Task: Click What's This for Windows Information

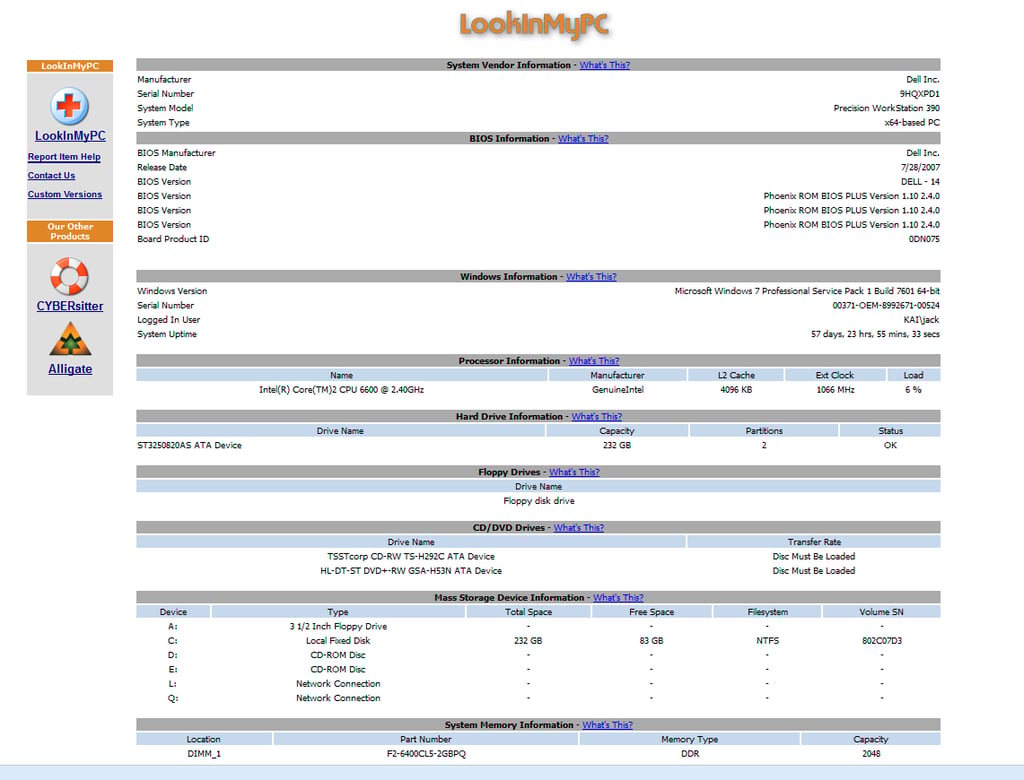Action: [x=591, y=277]
